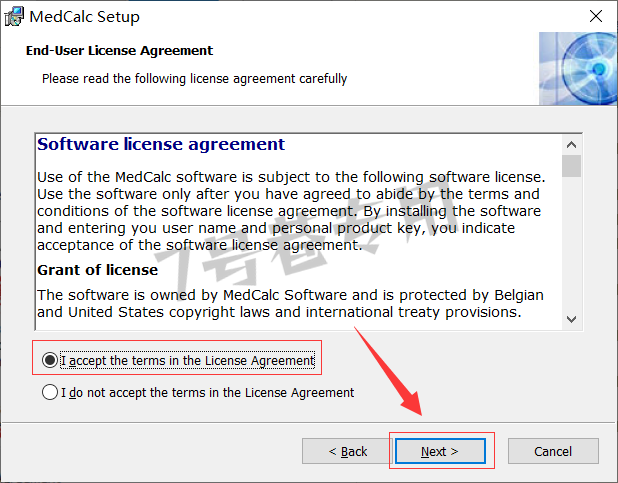Click the "MedCalc Setup" title bar text
This screenshot has height=483, width=618.
[x=84, y=17]
